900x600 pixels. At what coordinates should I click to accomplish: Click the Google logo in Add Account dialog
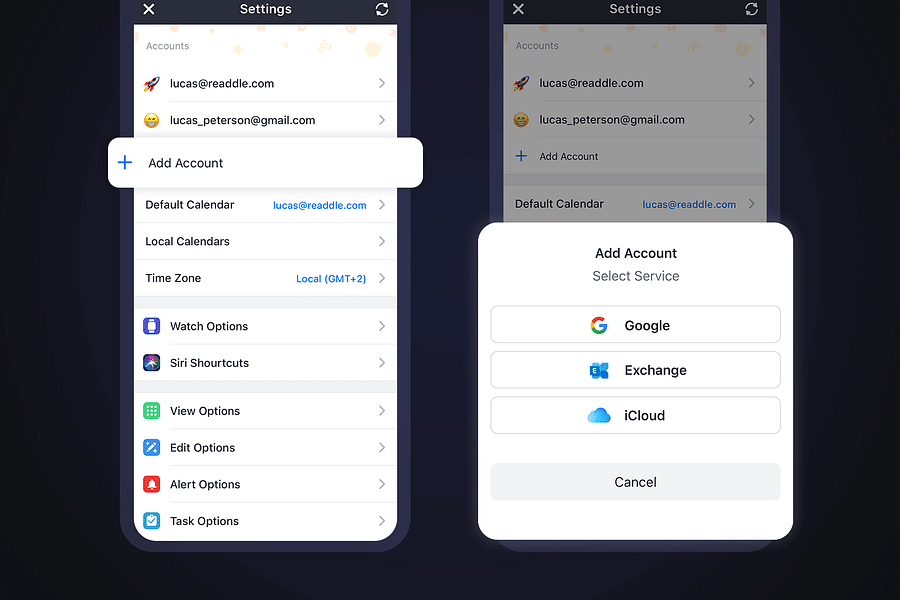pos(598,325)
